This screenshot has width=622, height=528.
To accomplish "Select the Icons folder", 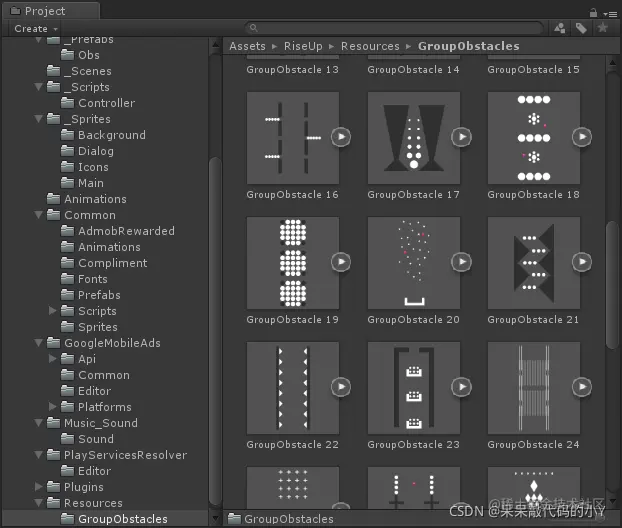I will (x=84, y=167).
